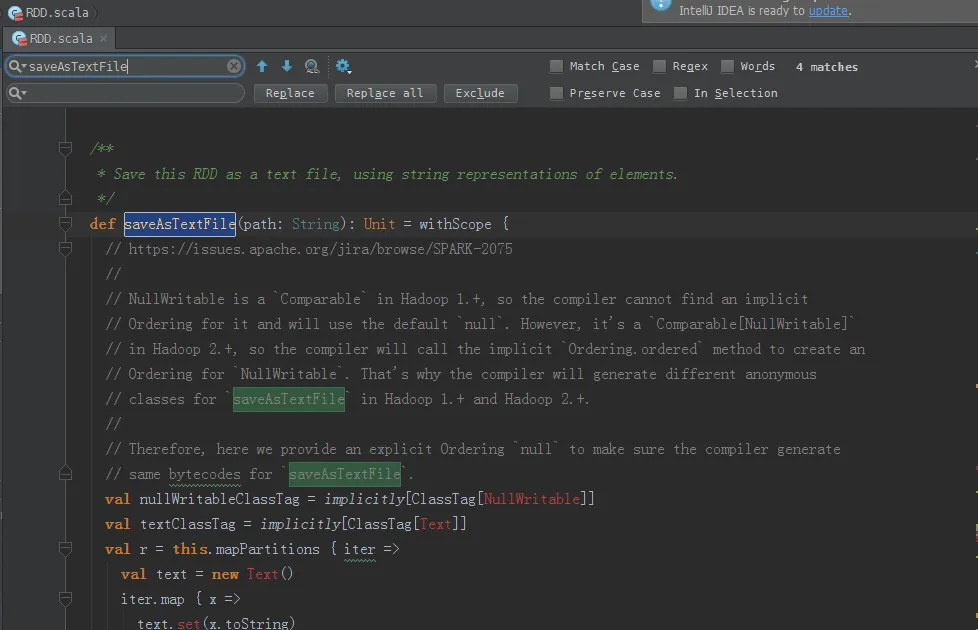Screen dimensions: 978x630
Task: Follow the update link in the notification
Action: pos(828,11)
